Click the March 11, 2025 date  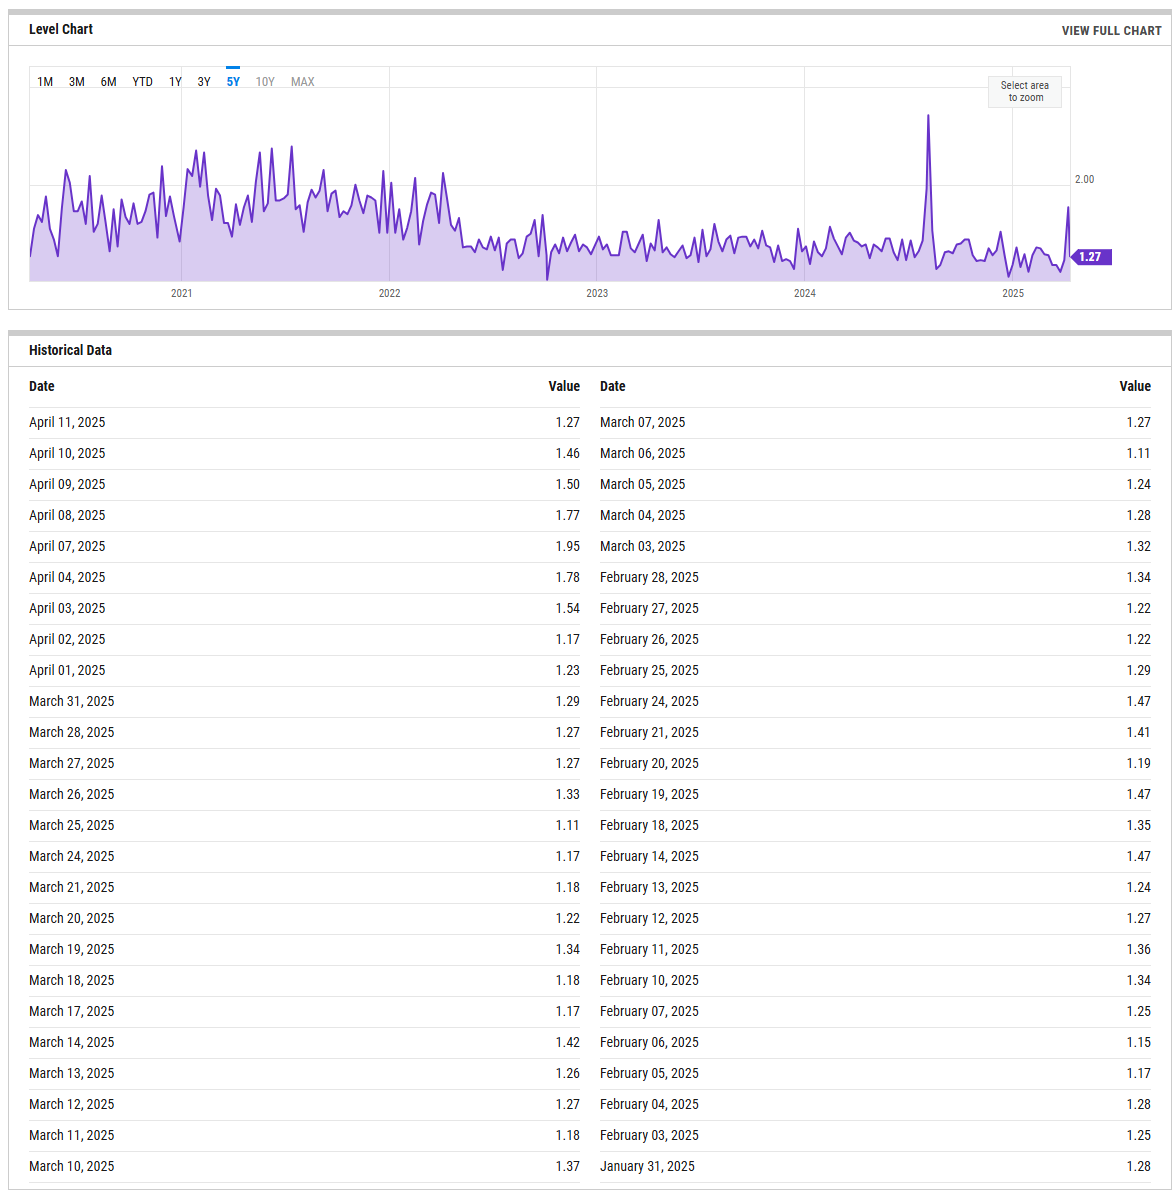tap(72, 1135)
